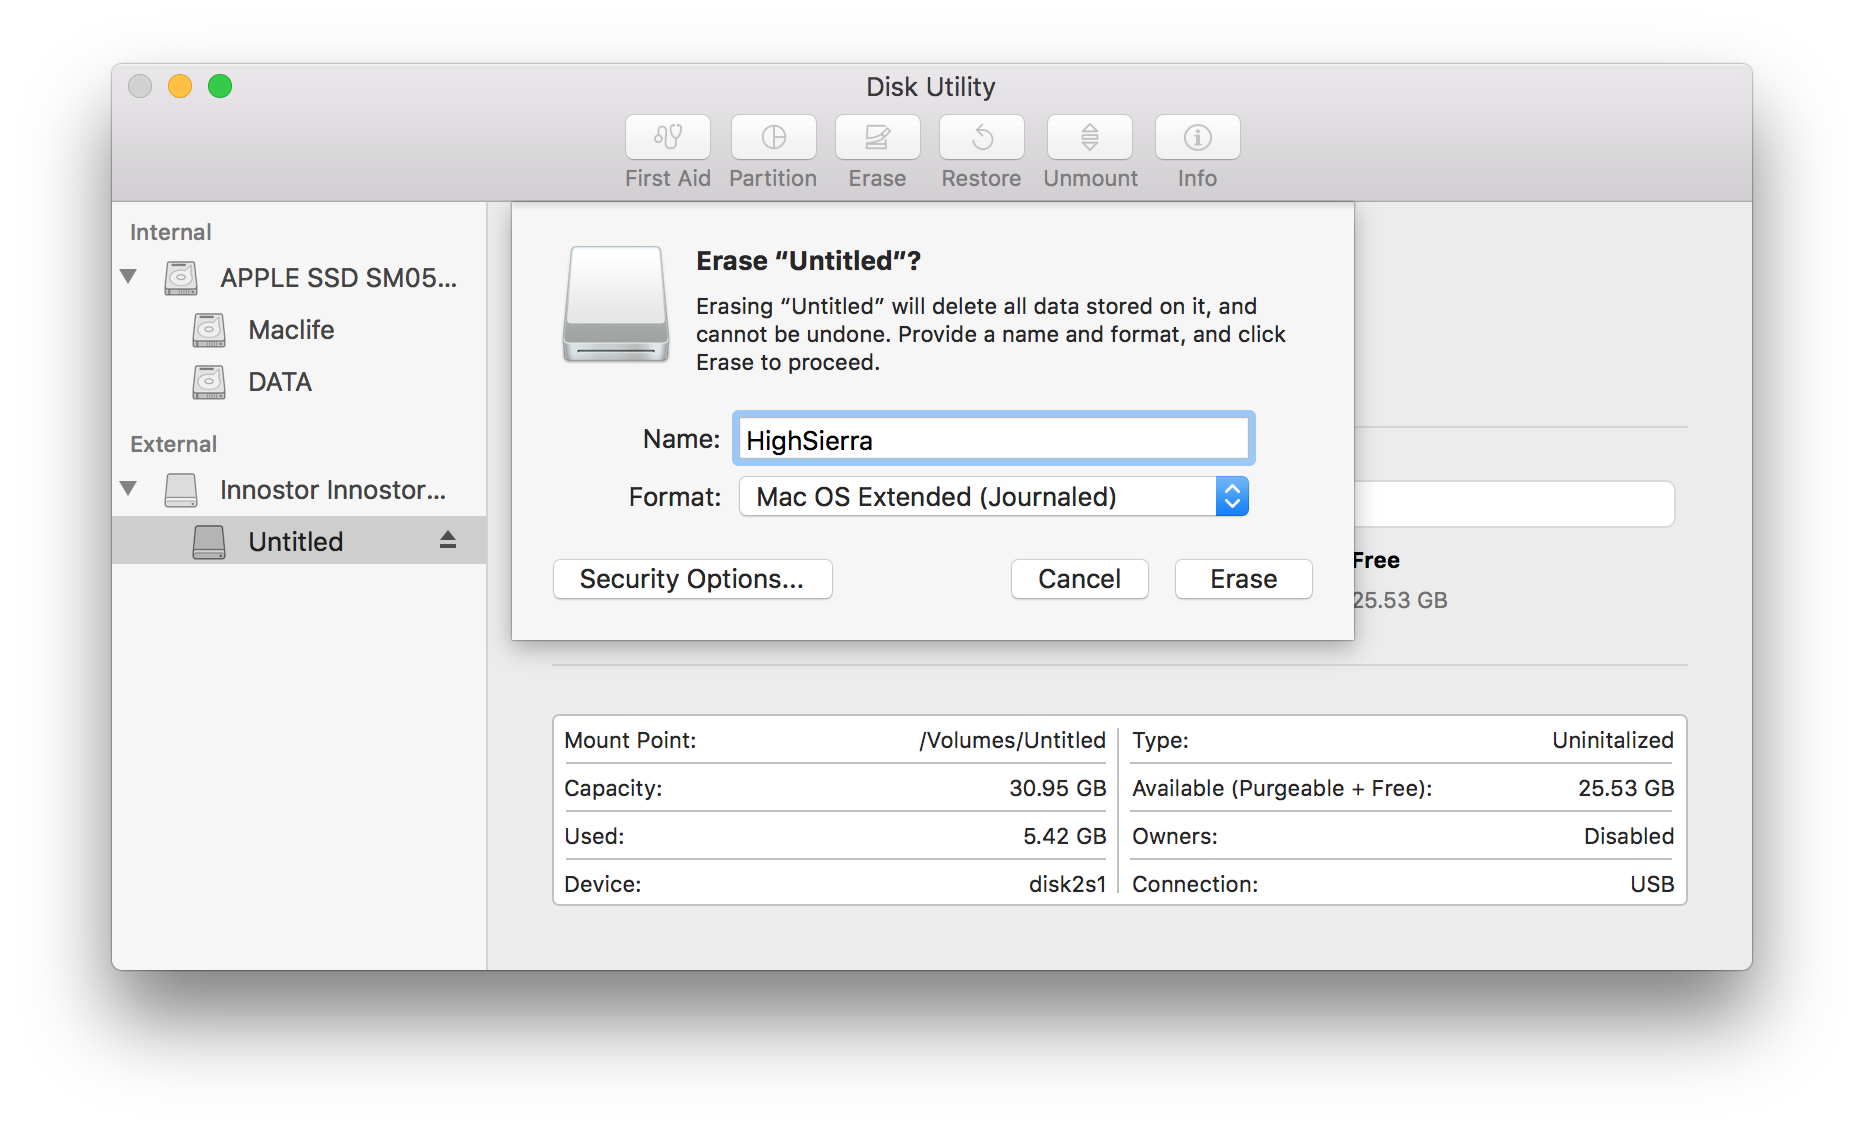Select the DATA volume in sidebar

[279, 382]
